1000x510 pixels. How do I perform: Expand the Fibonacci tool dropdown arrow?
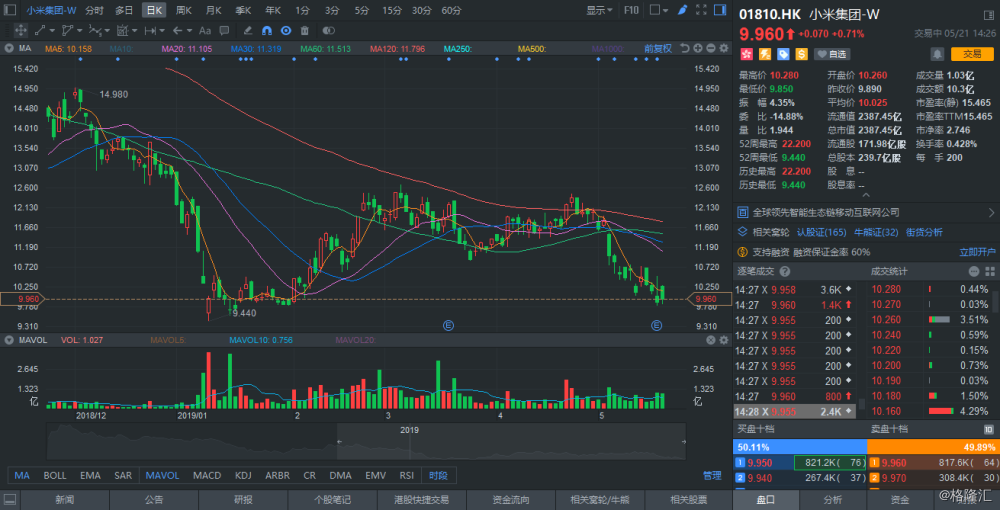click(135, 30)
